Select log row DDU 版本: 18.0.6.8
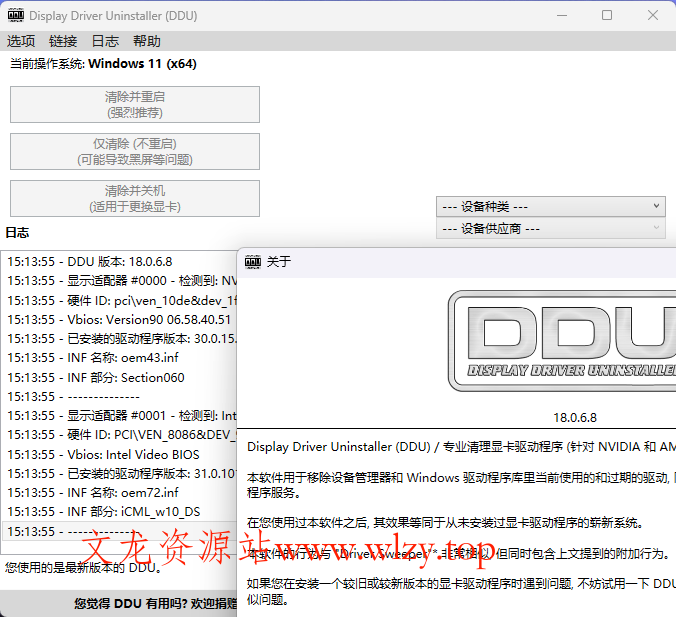The height and width of the screenshot is (617, 676). (120, 262)
